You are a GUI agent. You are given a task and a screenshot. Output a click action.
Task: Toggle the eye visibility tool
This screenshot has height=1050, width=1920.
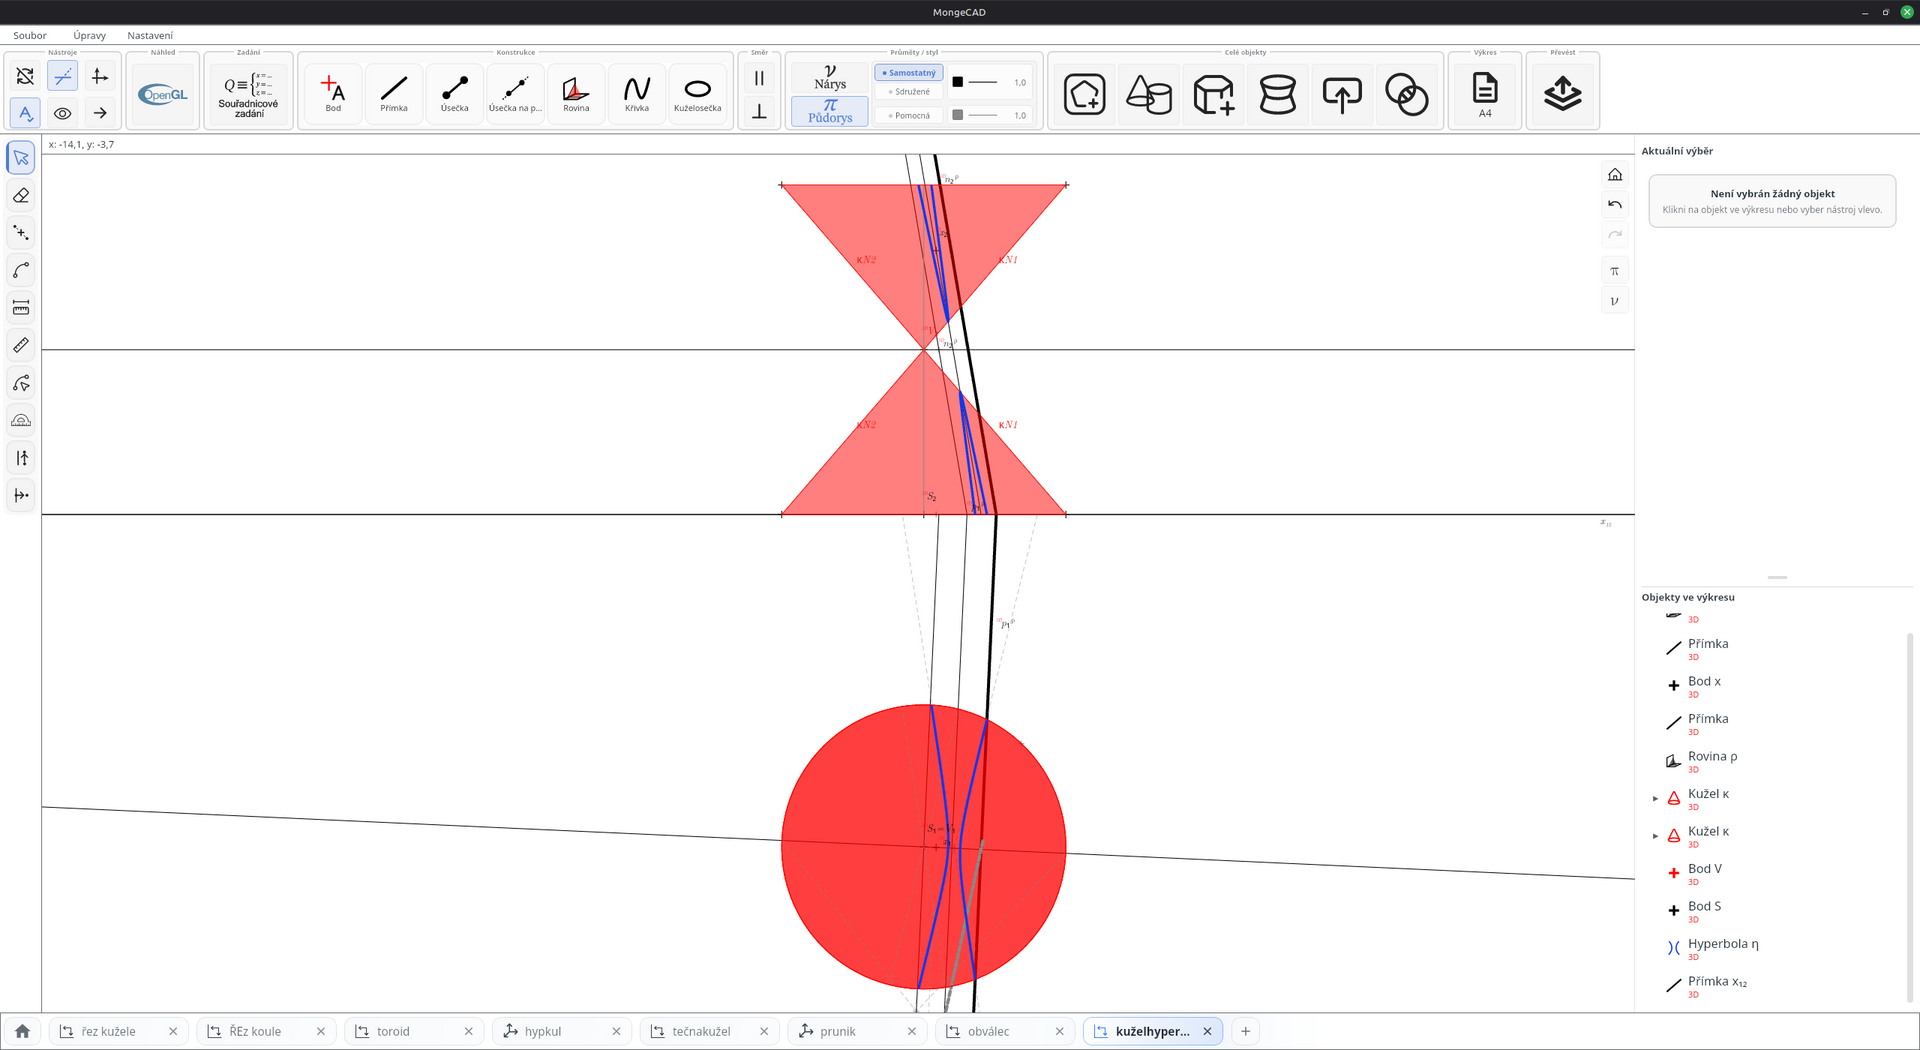coord(62,113)
